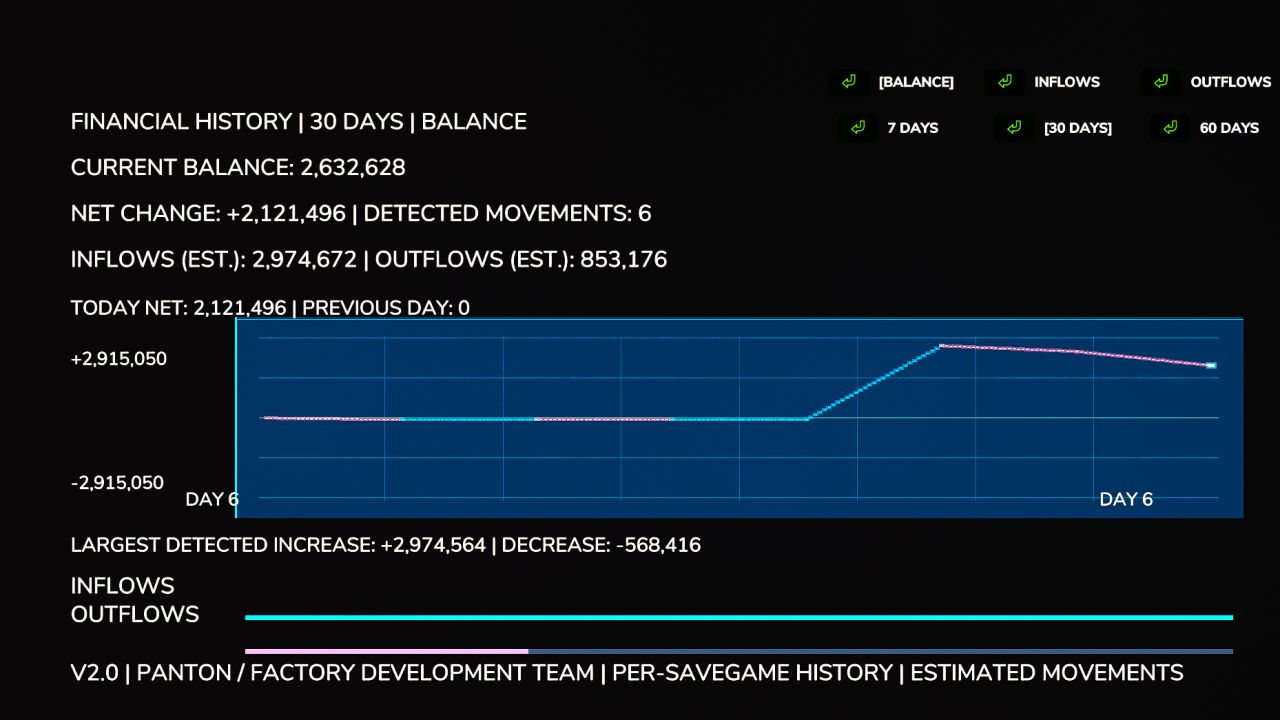
Task: Switch the chart to INFLOWS view
Action: 1067,82
